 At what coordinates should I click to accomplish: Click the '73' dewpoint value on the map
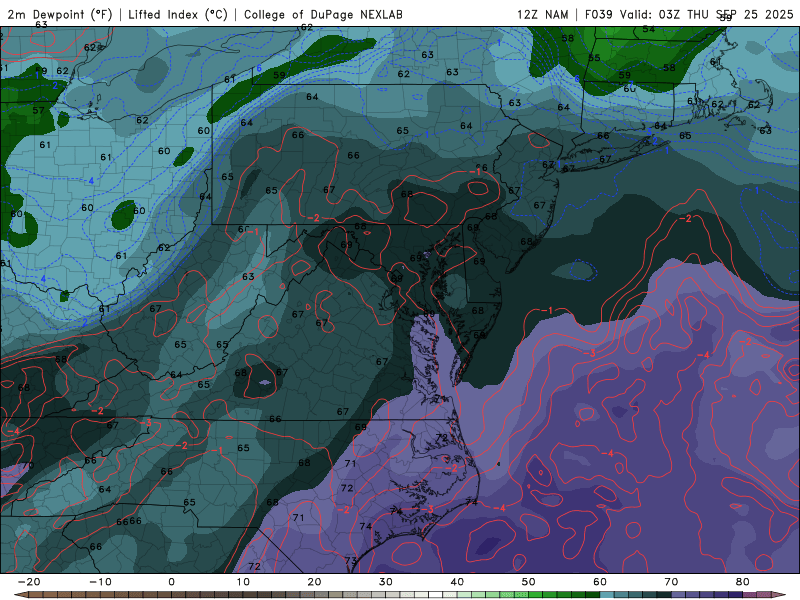[x=351, y=561]
